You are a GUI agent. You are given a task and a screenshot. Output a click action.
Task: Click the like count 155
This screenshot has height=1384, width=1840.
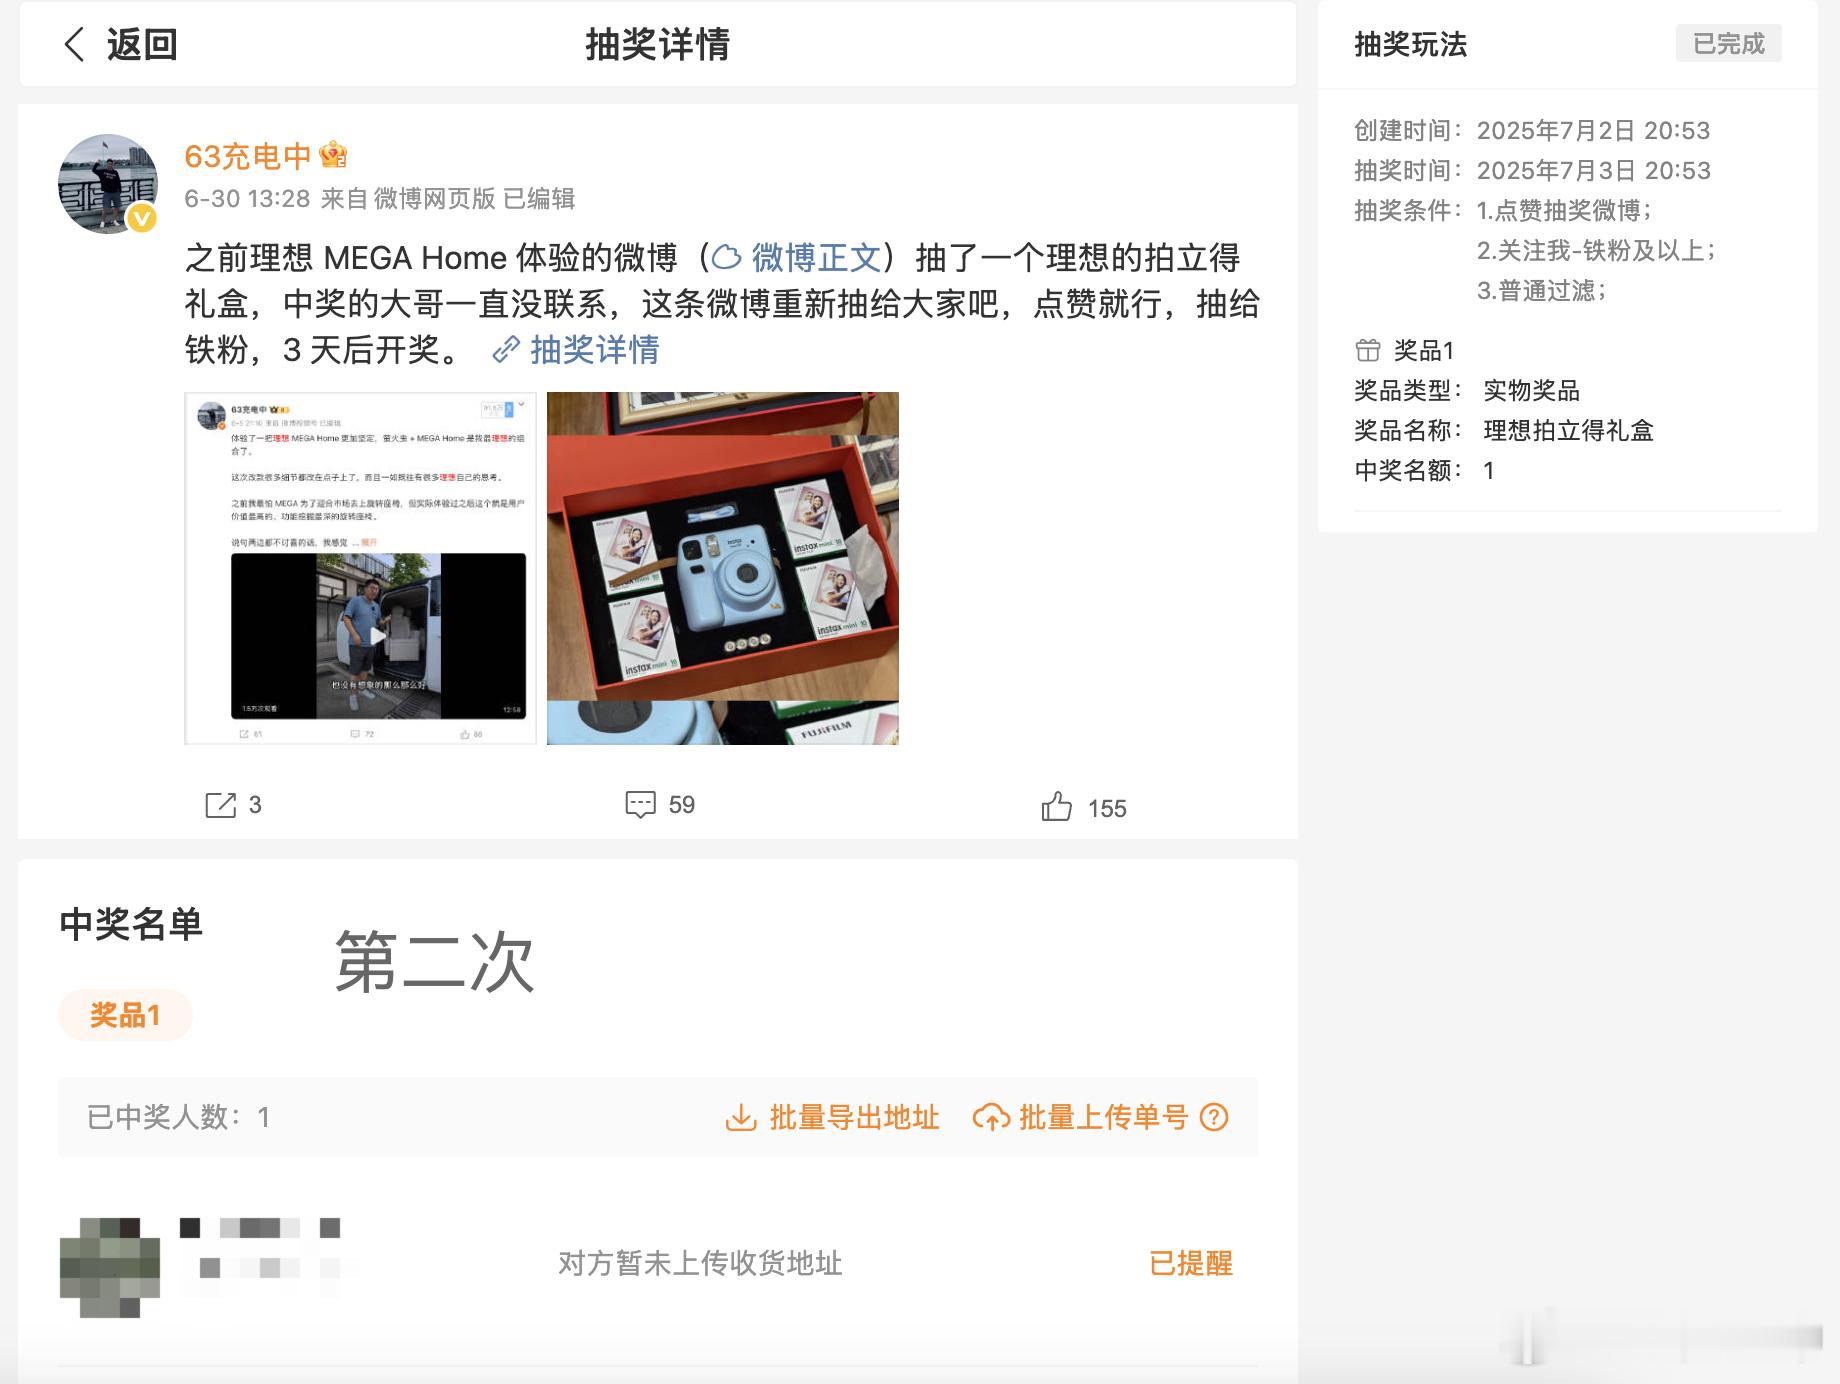point(1107,808)
